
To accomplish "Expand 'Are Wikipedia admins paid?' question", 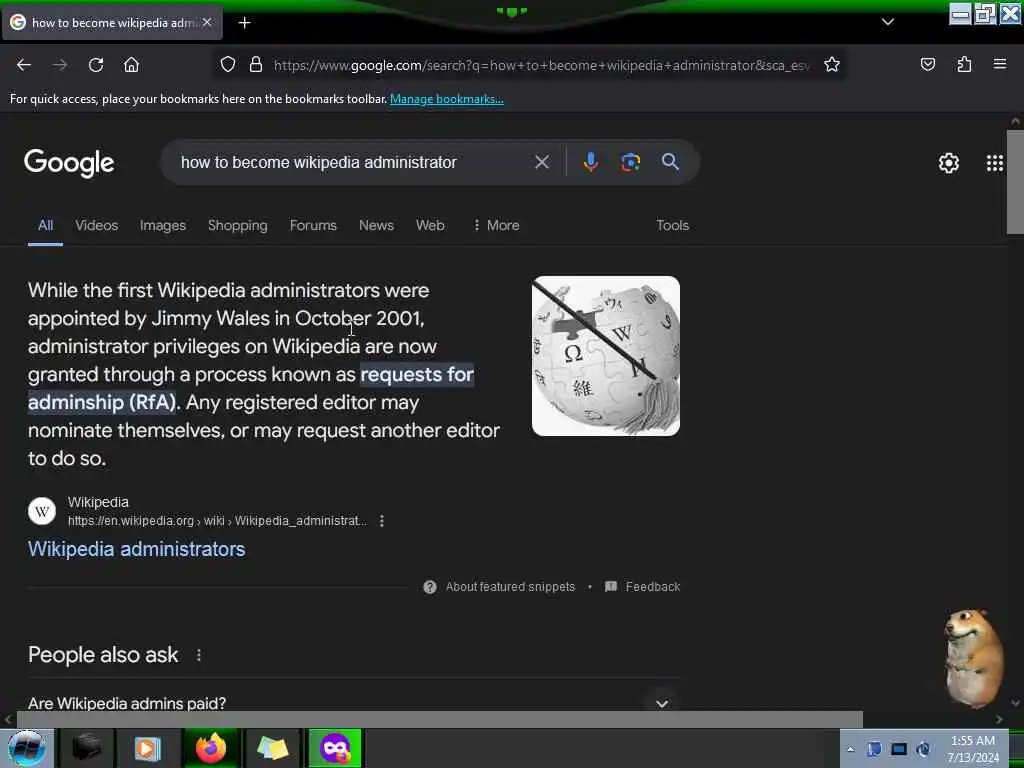I will coord(354,703).
